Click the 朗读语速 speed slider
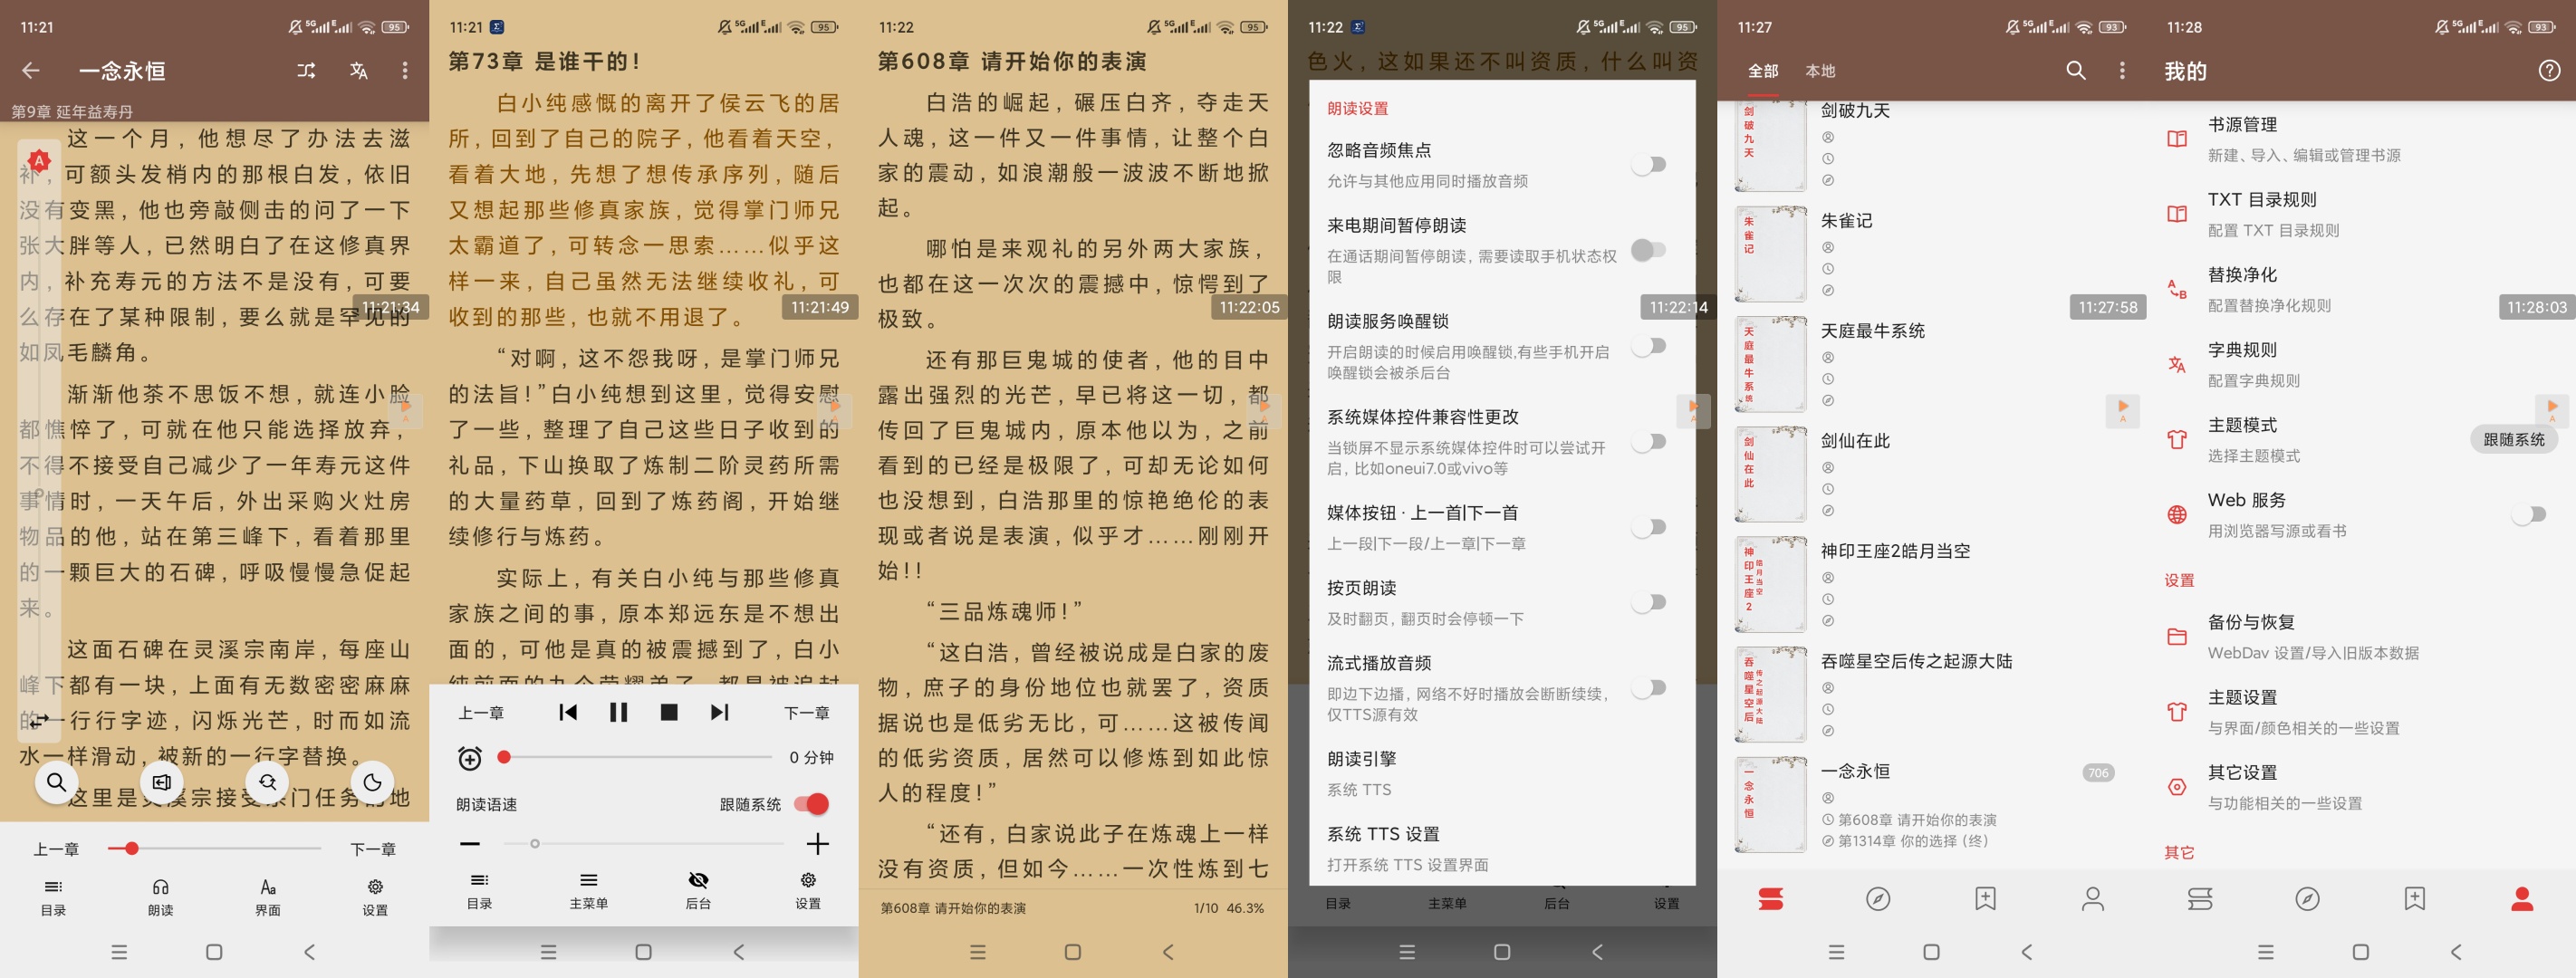The width and height of the screenshot is (2576, 978). (536, 843)
